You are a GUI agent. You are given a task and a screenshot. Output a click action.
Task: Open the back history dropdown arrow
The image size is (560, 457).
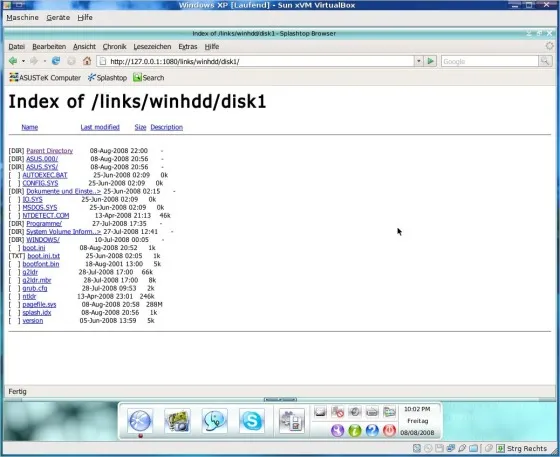23,61
